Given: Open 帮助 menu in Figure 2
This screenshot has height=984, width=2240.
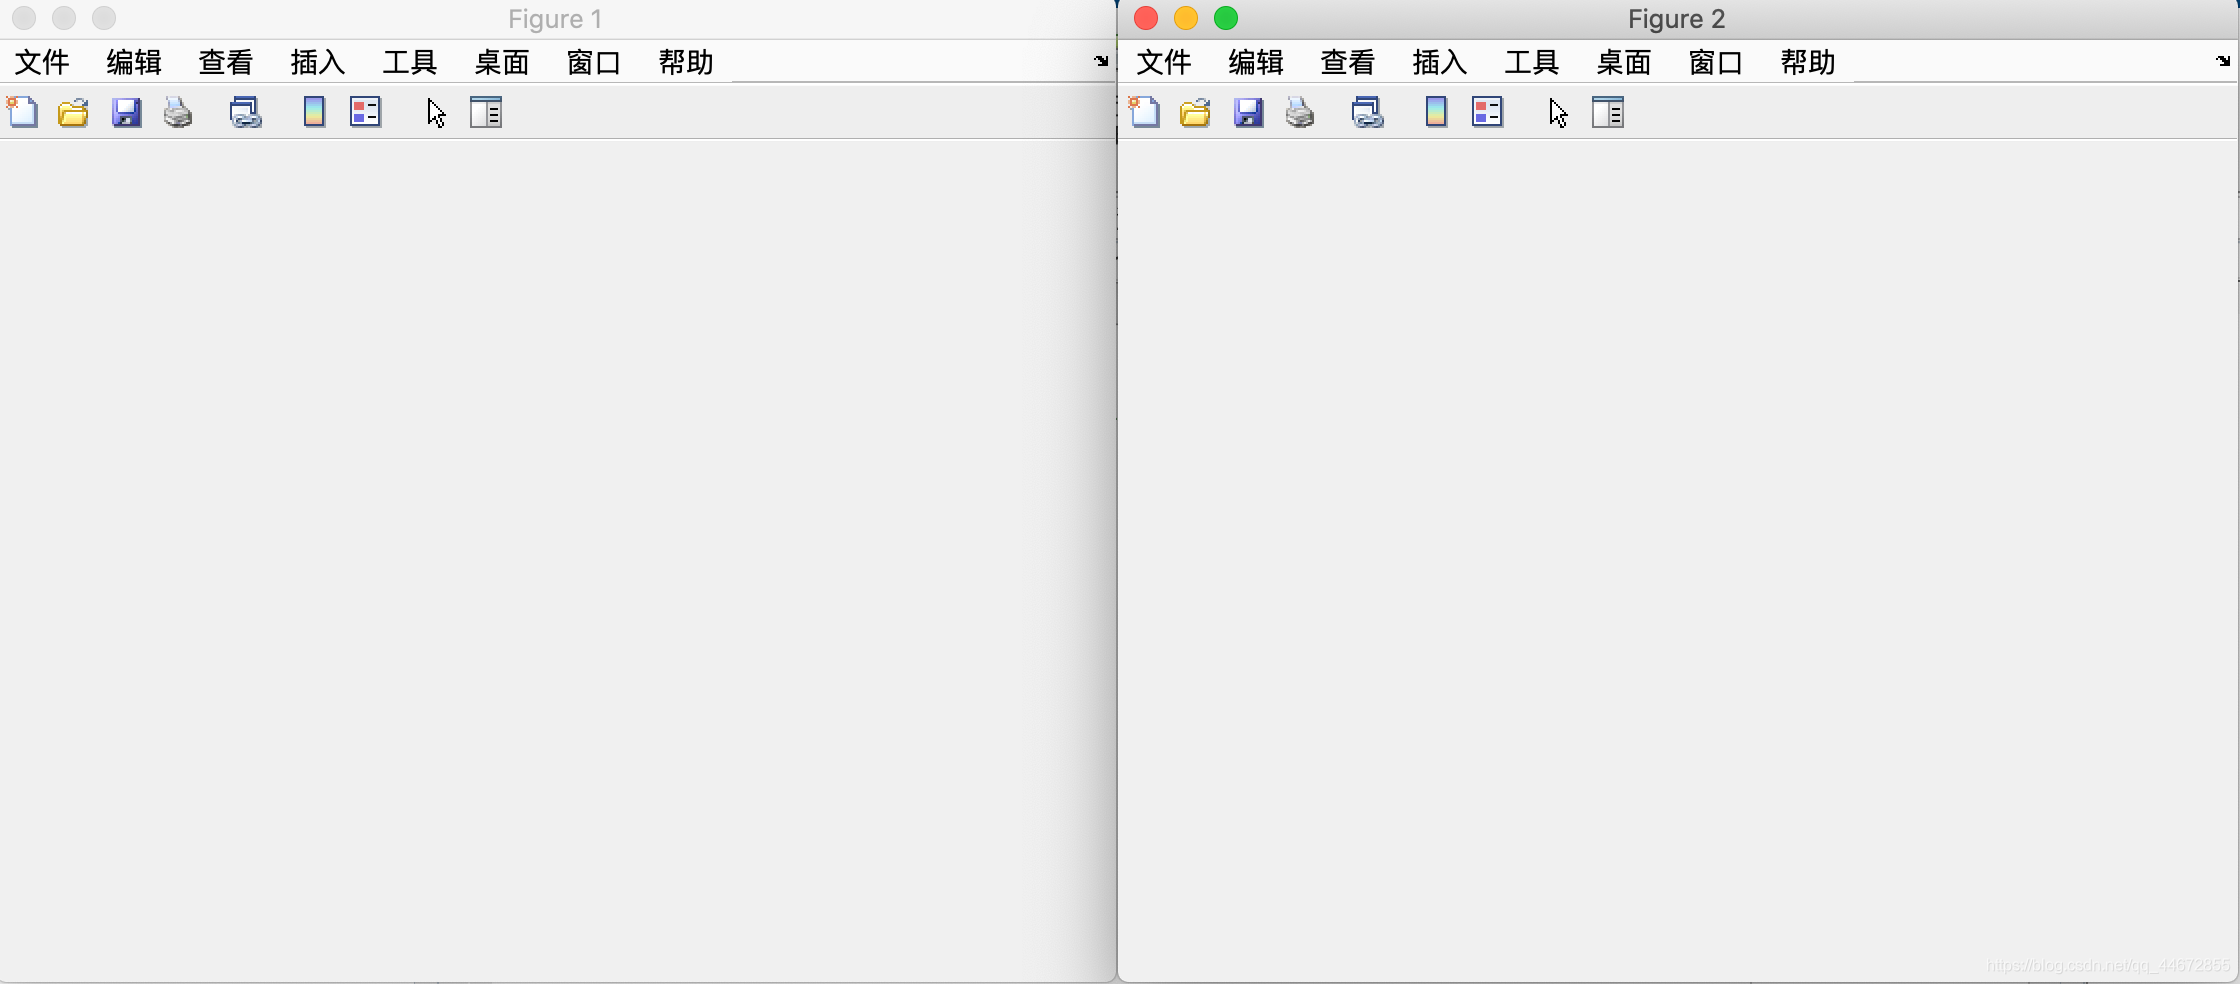Looking at the screenshot, I should pyautogui.click(x=1808, y=62).
